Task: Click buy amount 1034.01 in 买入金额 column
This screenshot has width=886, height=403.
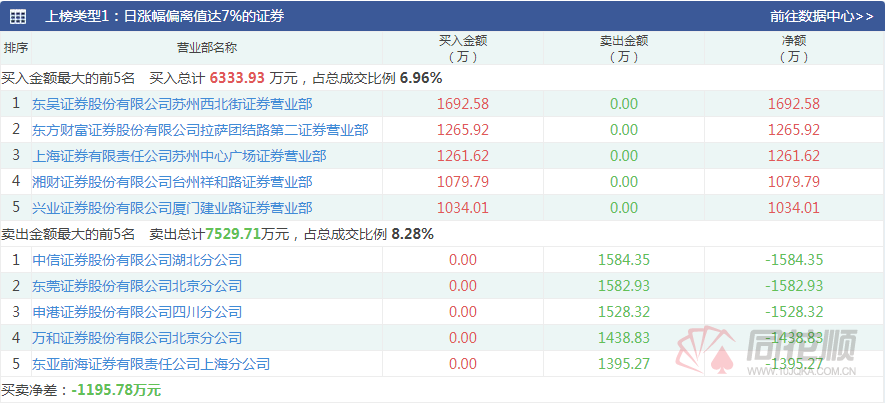Action: (x=463, y=208)
